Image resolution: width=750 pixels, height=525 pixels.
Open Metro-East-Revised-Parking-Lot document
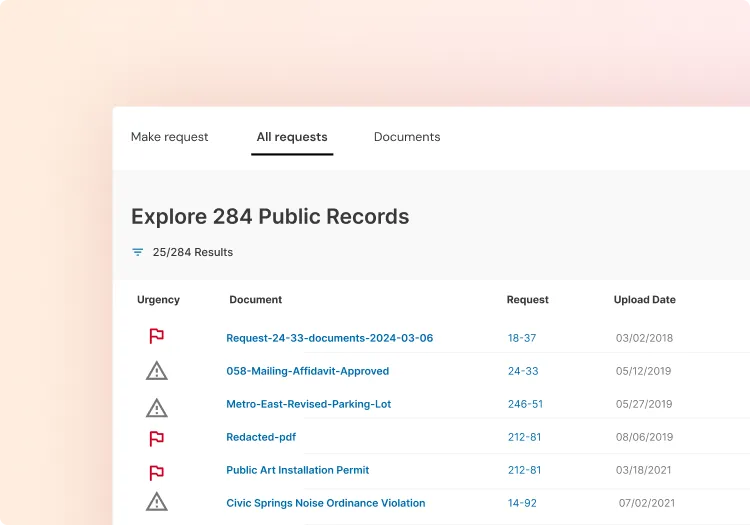click(x=308, y=404)
